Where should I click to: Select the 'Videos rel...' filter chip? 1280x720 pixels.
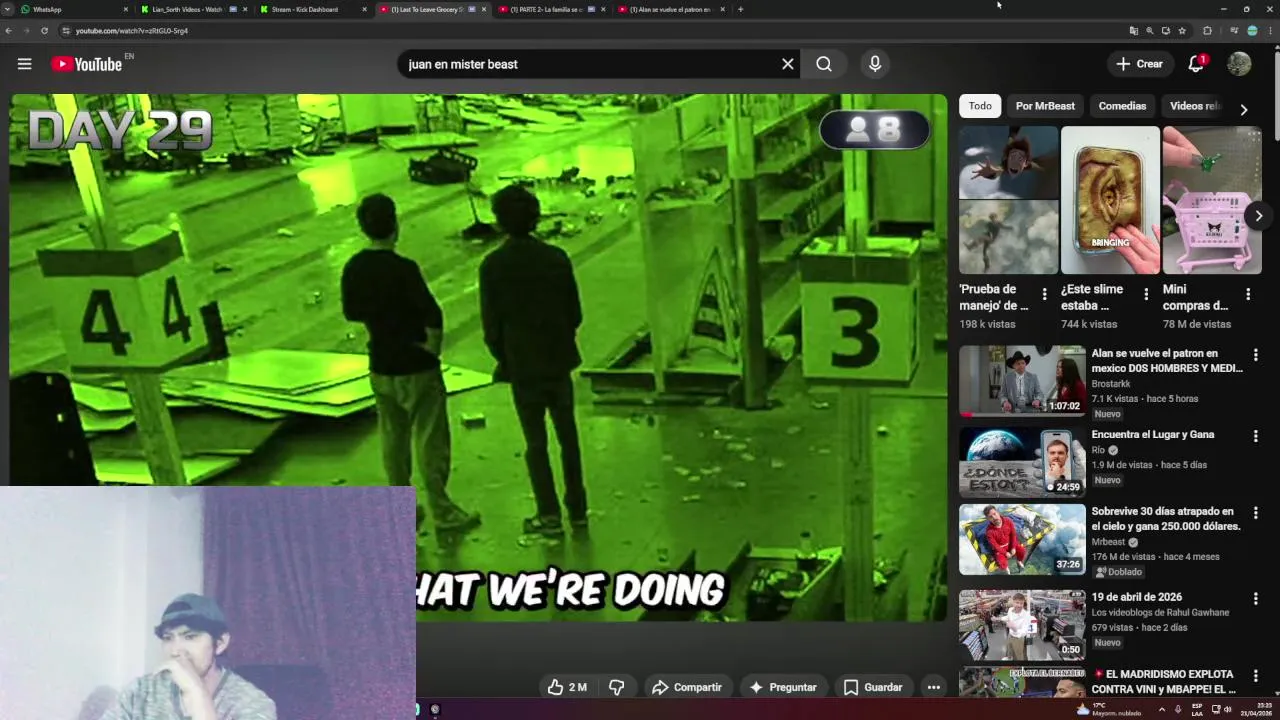click(x=1195, y=106)
